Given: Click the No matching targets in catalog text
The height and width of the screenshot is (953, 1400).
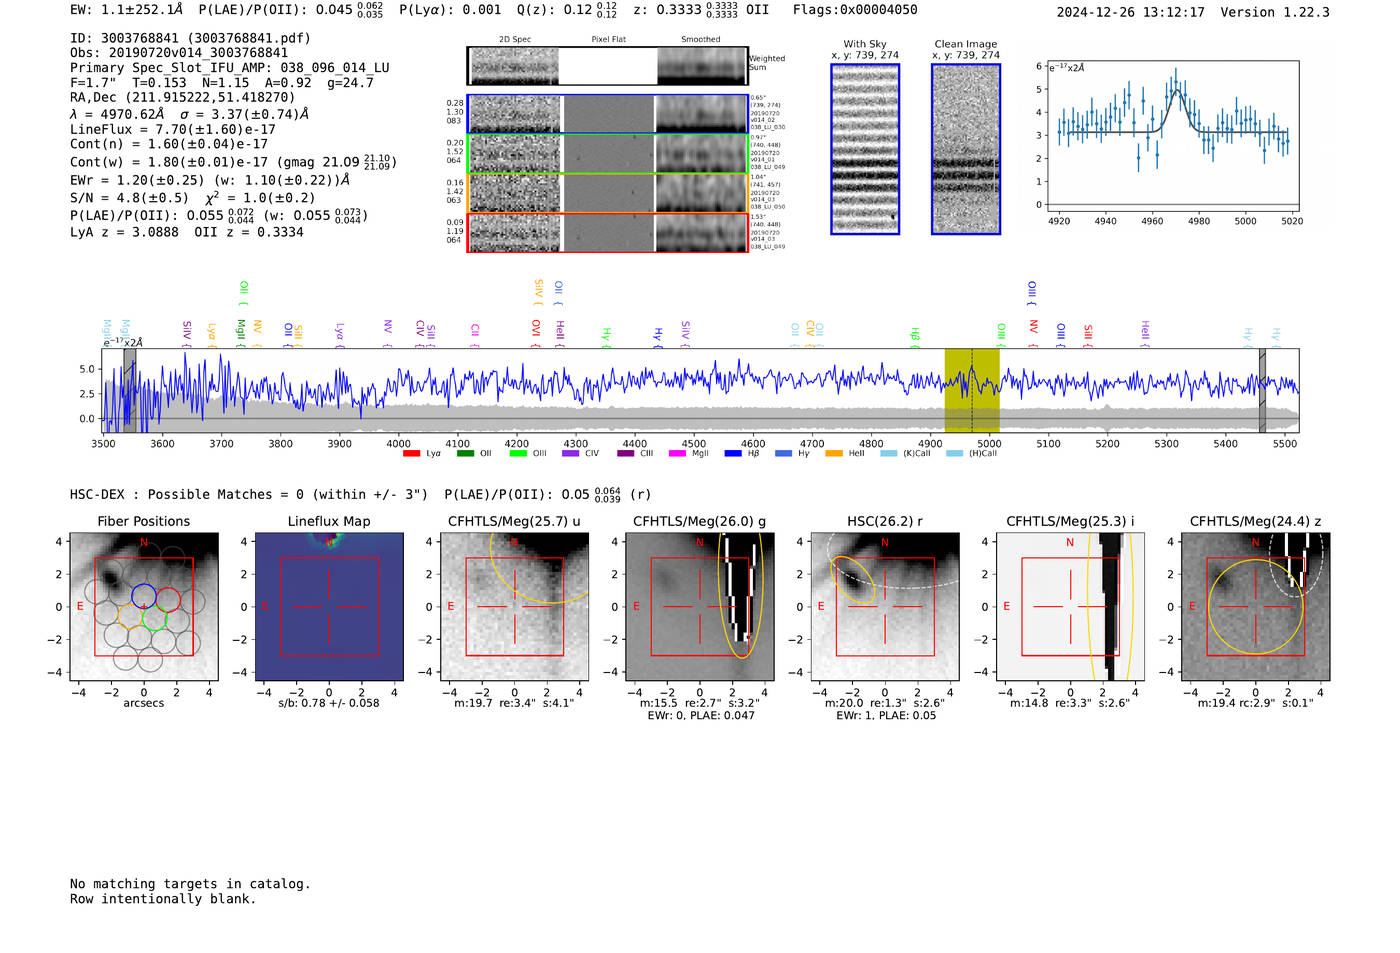Looking at the screenshot, I should (x=190, y=884).
